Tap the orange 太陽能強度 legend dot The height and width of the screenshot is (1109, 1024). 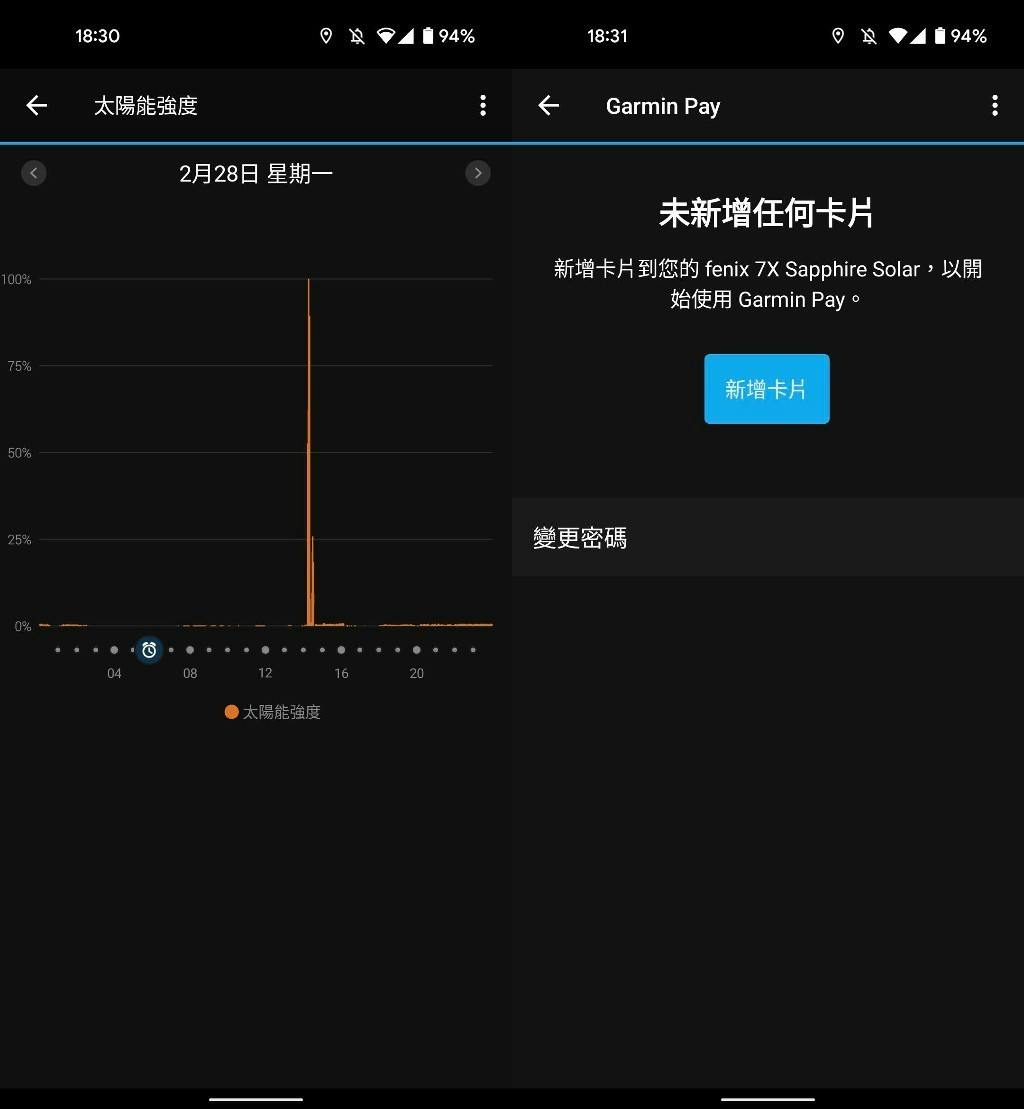click(231, 712)
